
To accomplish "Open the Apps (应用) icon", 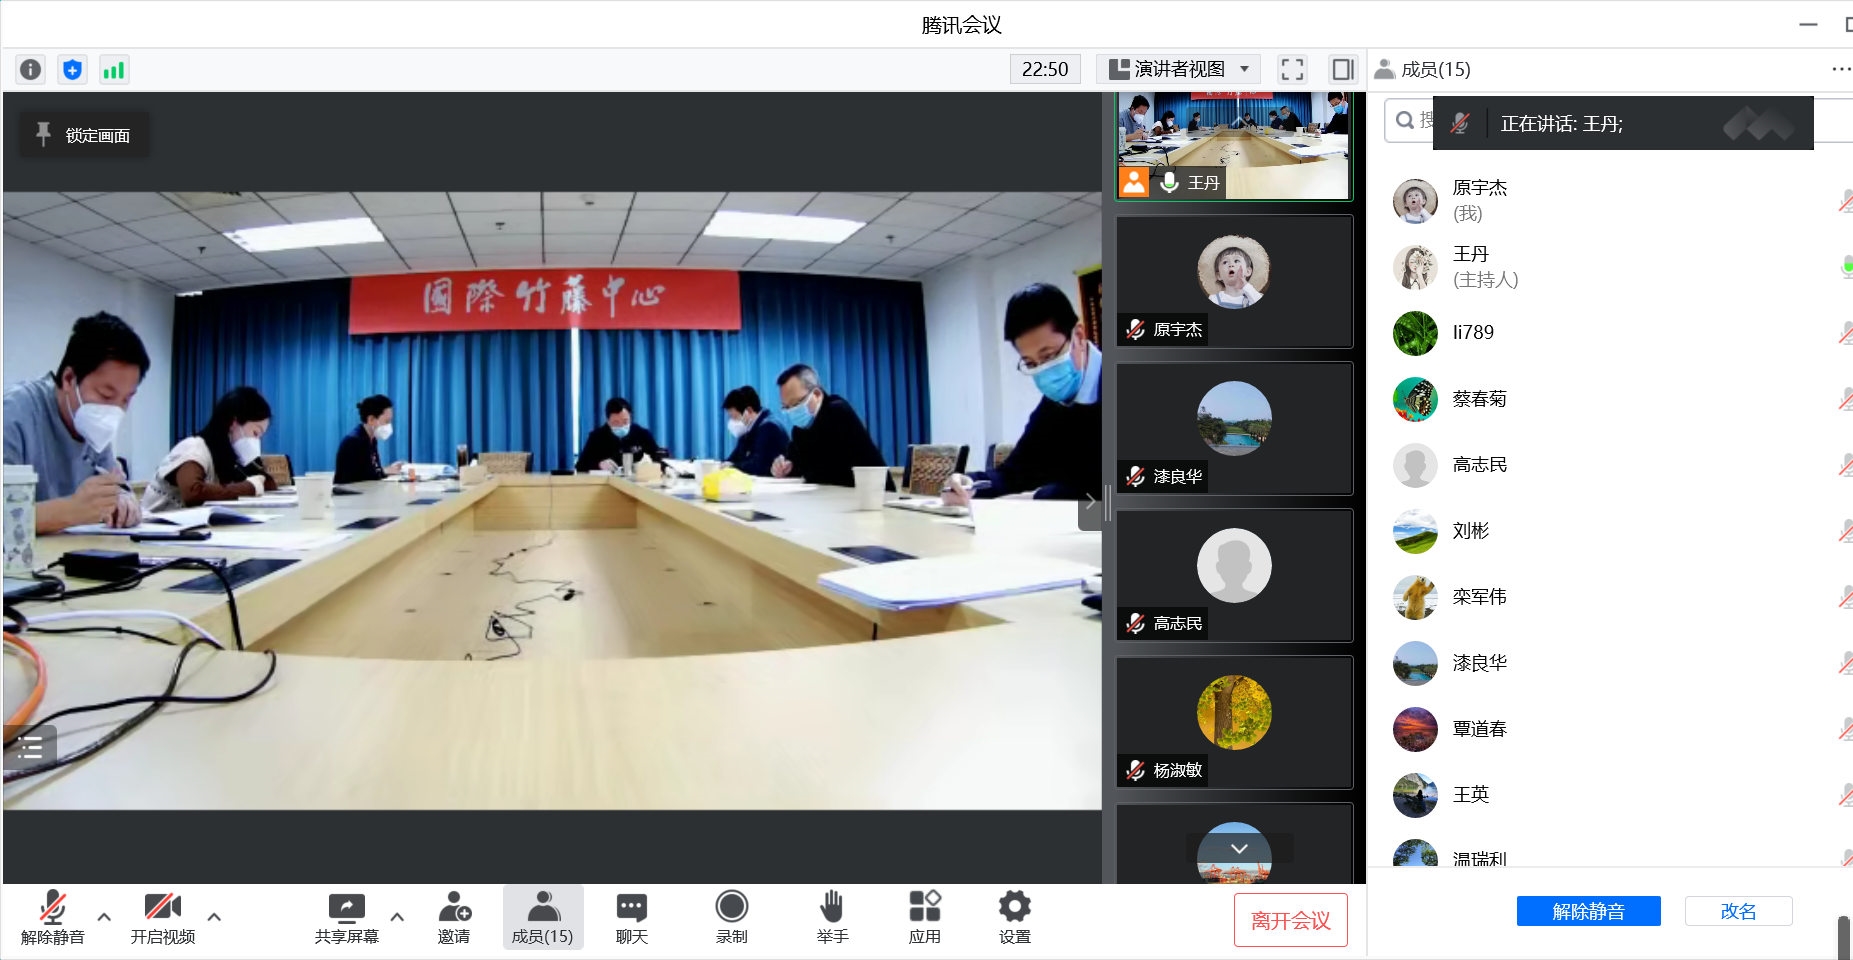I will click(x=924, y=918).
